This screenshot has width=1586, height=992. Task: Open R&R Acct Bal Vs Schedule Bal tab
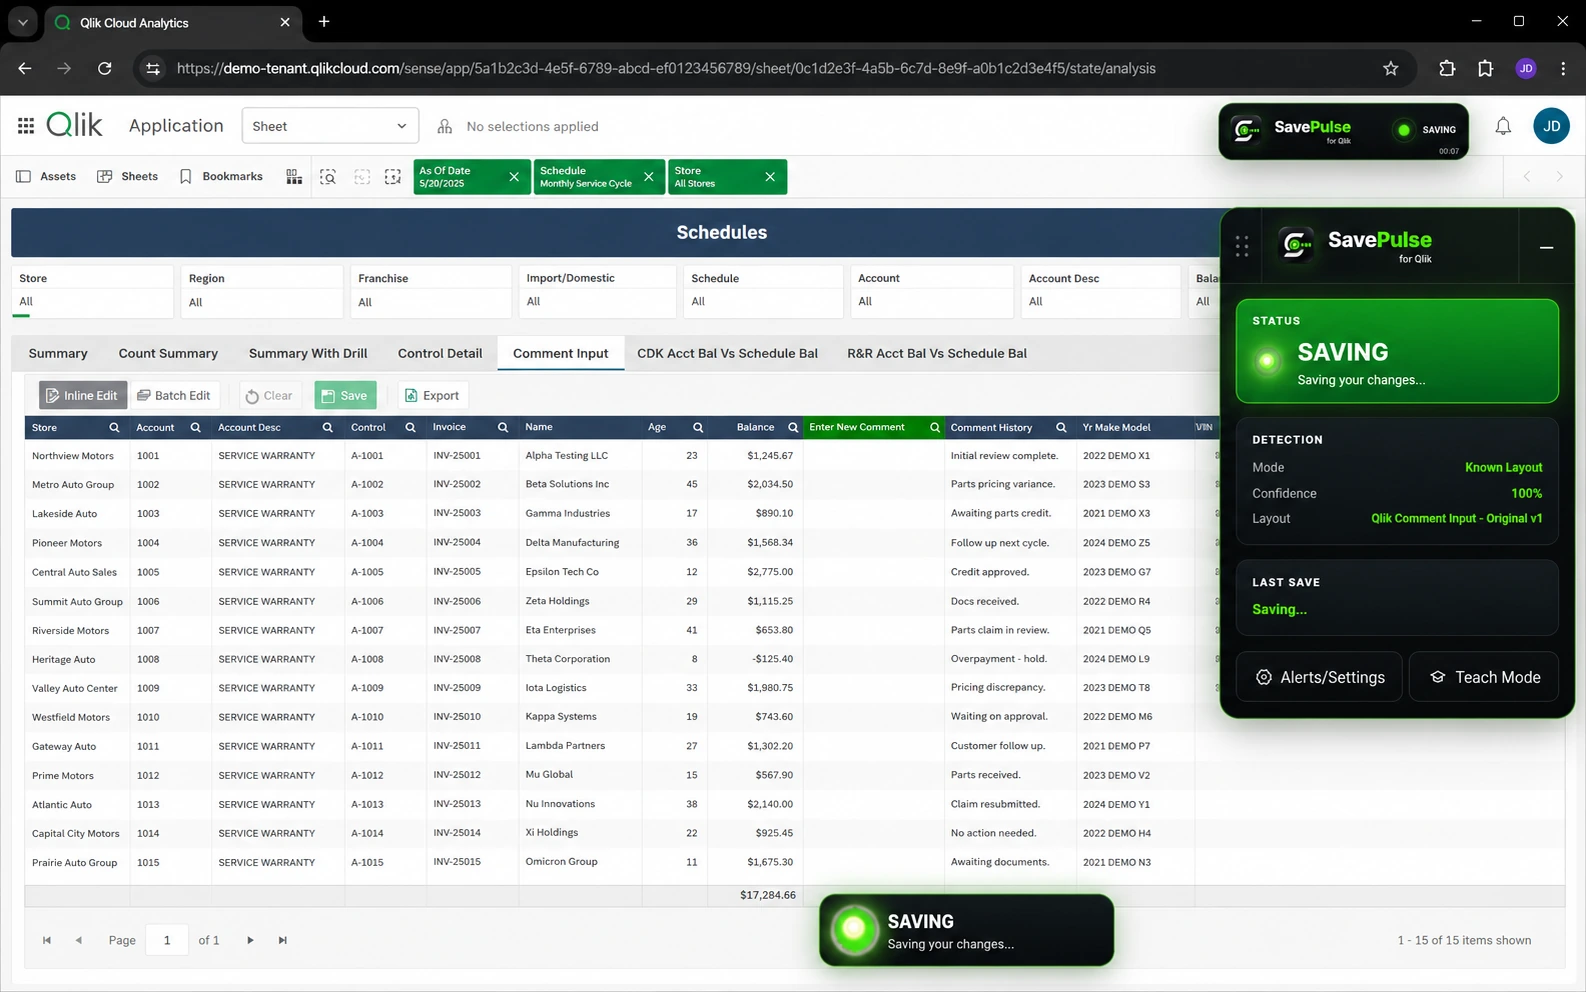937,353
